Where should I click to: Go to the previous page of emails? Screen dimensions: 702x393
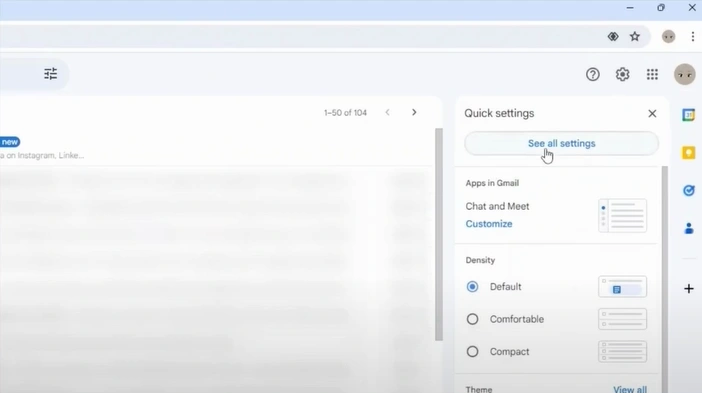pos(388,112)
